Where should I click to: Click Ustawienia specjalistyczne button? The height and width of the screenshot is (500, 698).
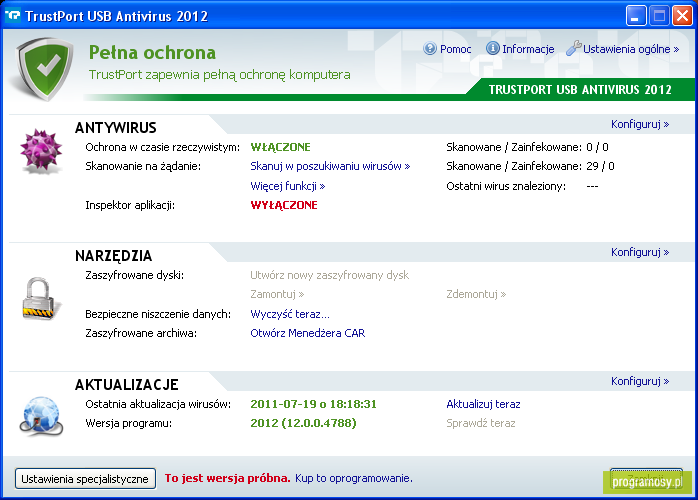point(85,479)
